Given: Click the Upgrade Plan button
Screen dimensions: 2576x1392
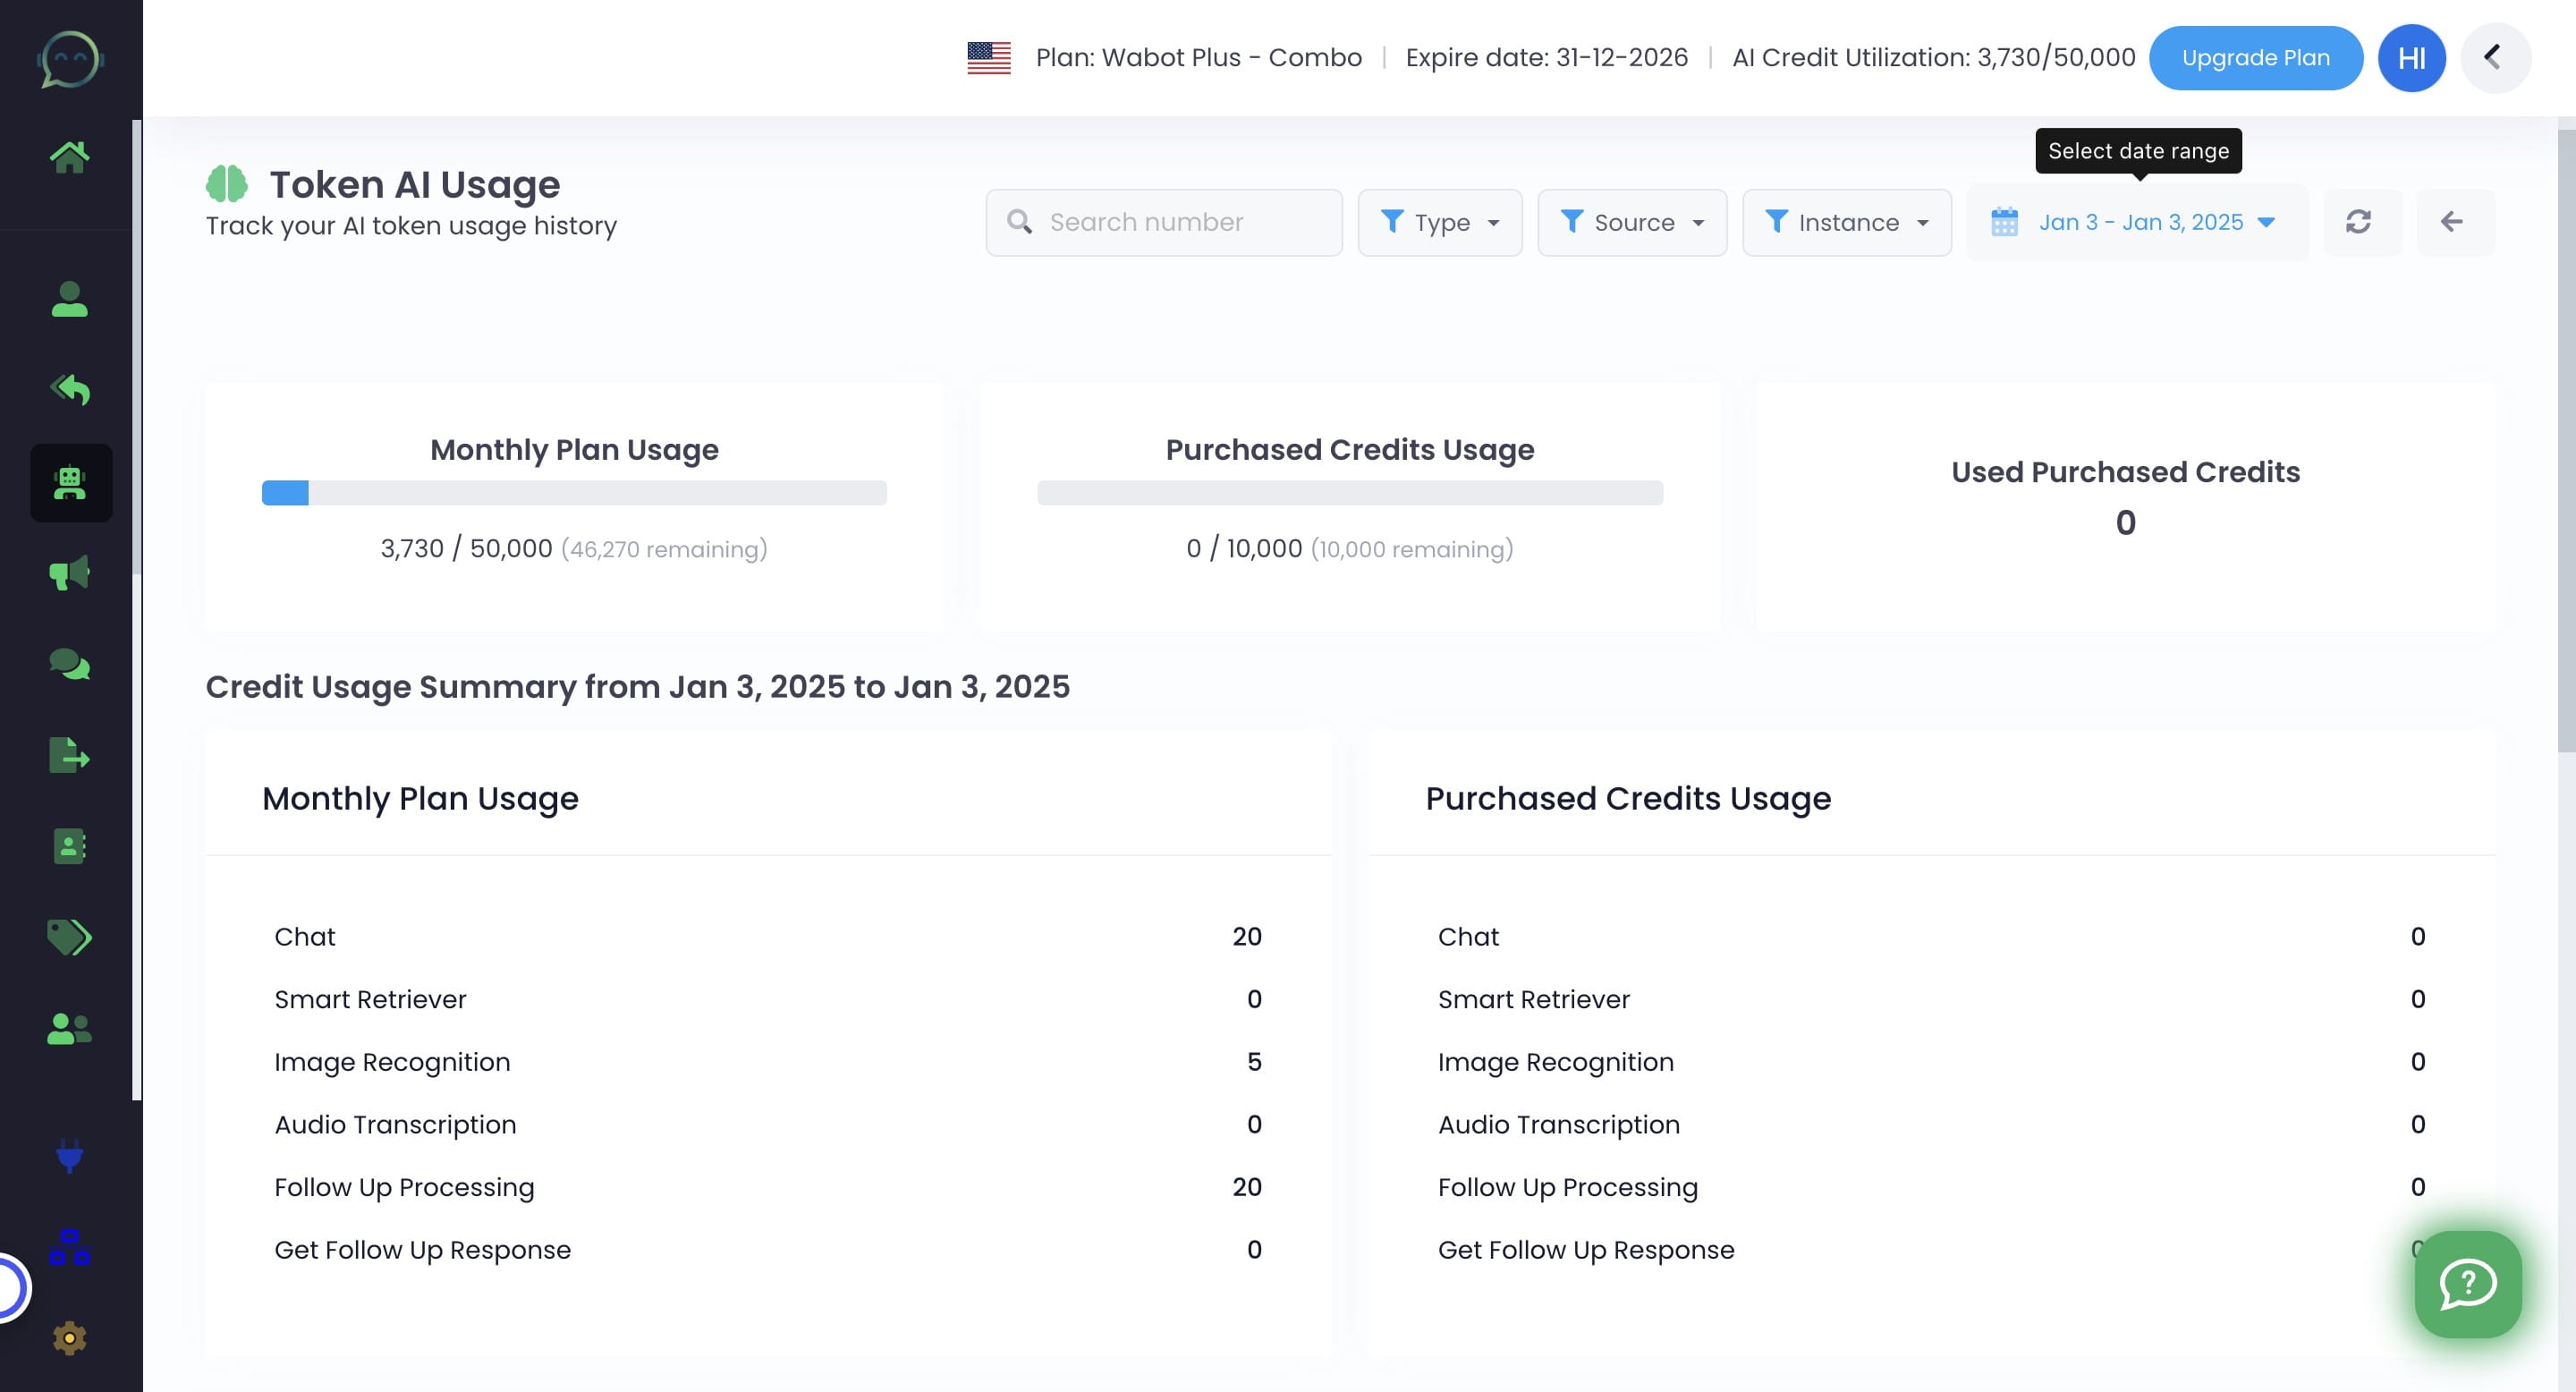Looking at the screenshot, I should tap(2256, 57).
